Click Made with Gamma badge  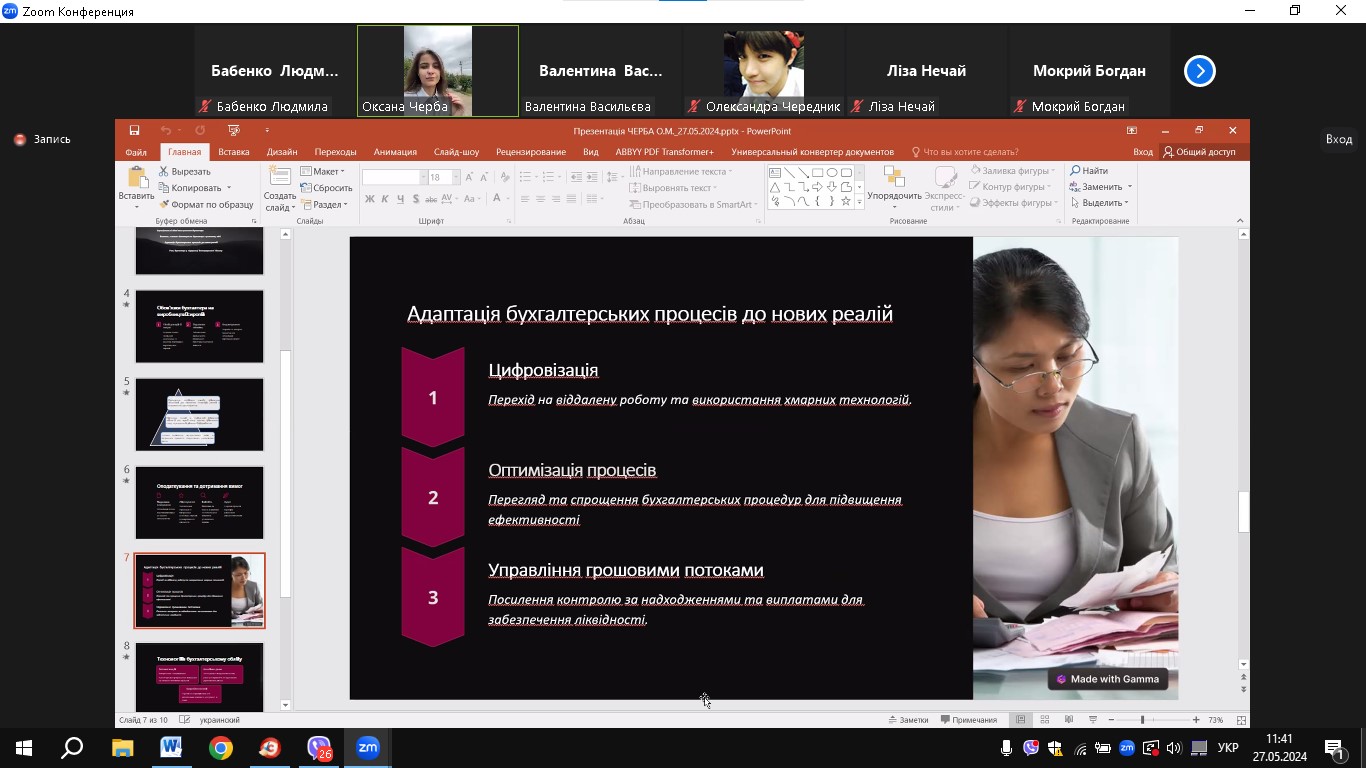(x=1107, y=679)
